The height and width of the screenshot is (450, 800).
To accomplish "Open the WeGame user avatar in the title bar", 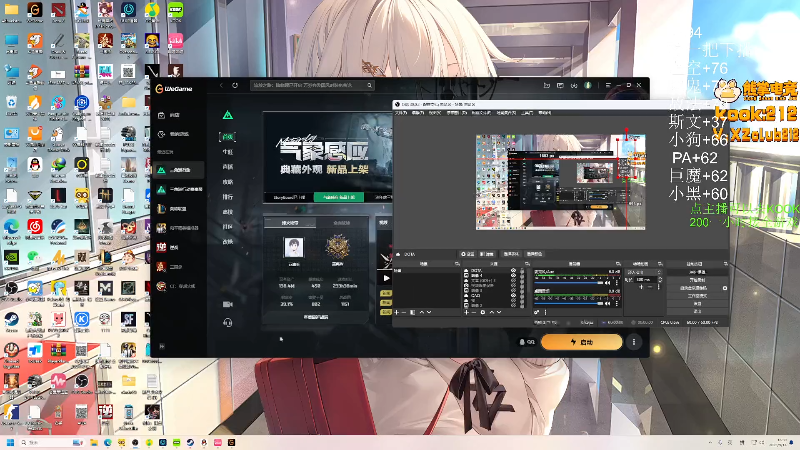I will point(588,85).
